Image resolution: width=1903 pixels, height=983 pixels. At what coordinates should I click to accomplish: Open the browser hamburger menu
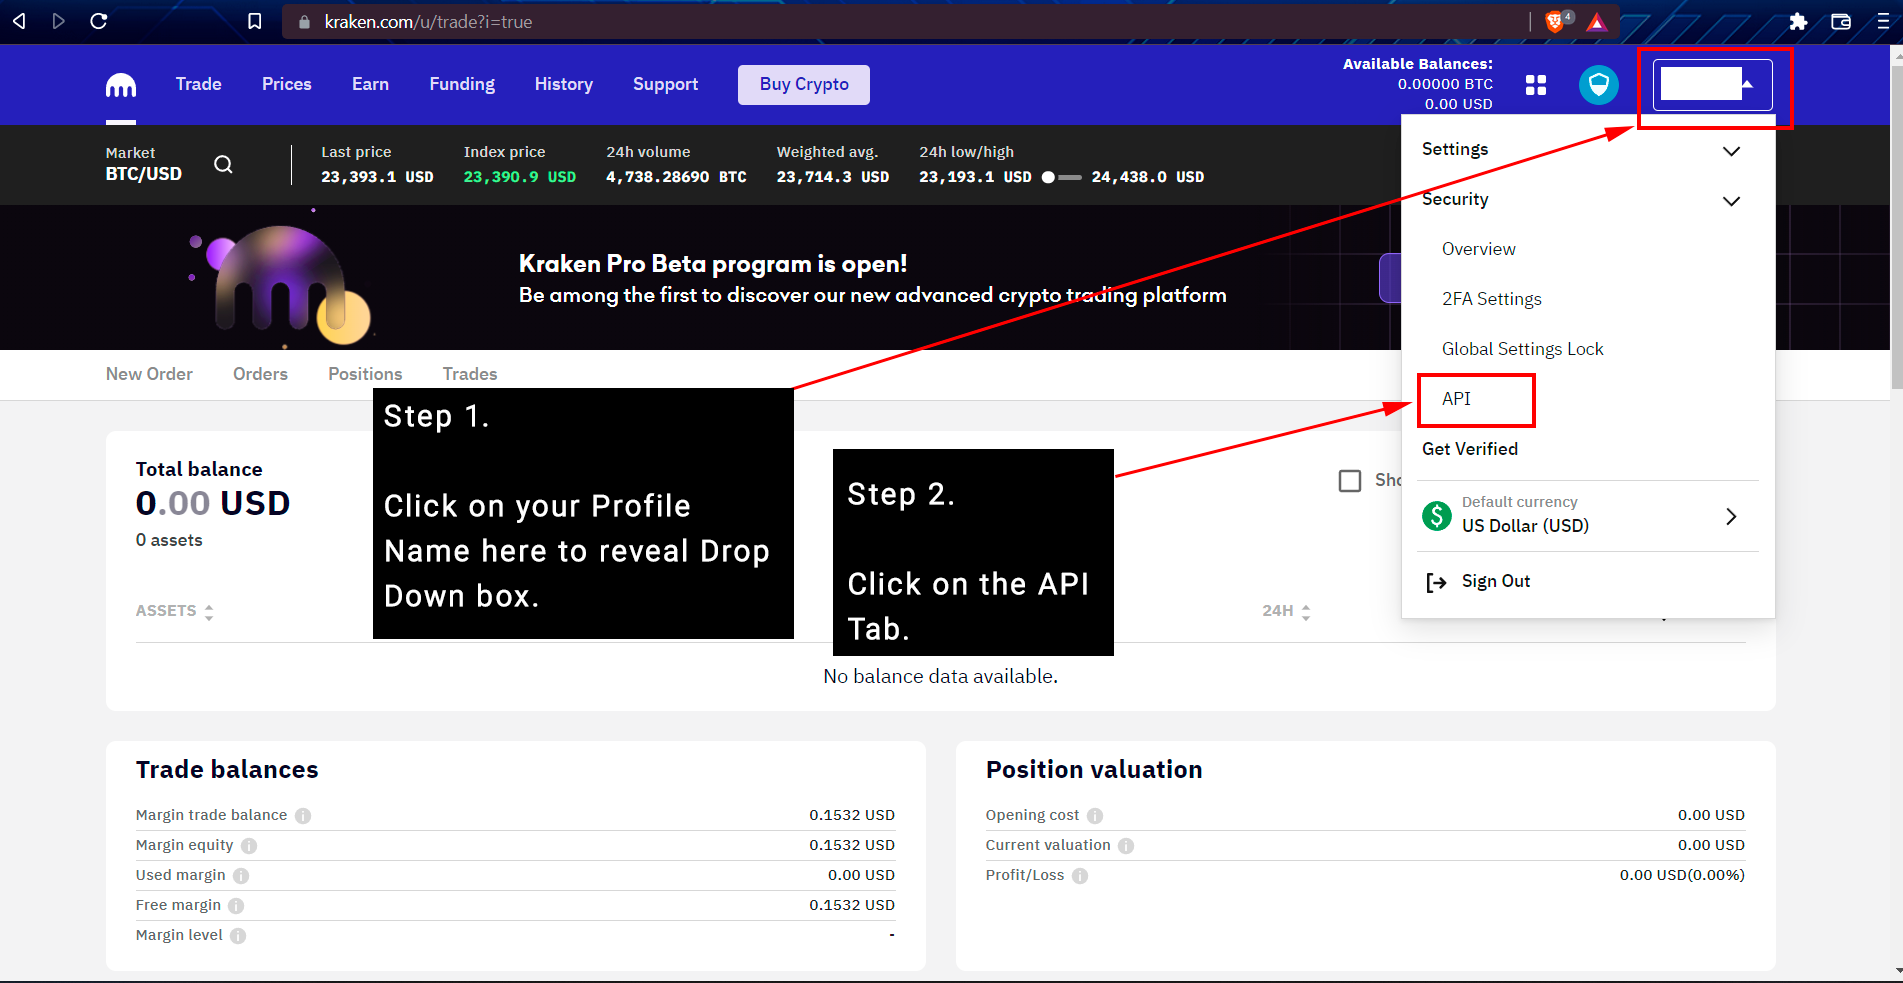(x=1883, y=21)
